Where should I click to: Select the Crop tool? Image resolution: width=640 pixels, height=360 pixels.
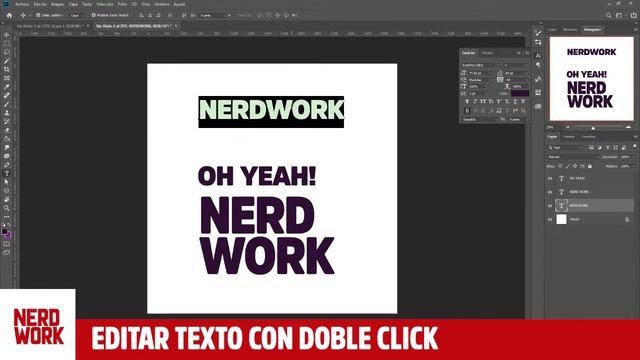tap(7, 69)
